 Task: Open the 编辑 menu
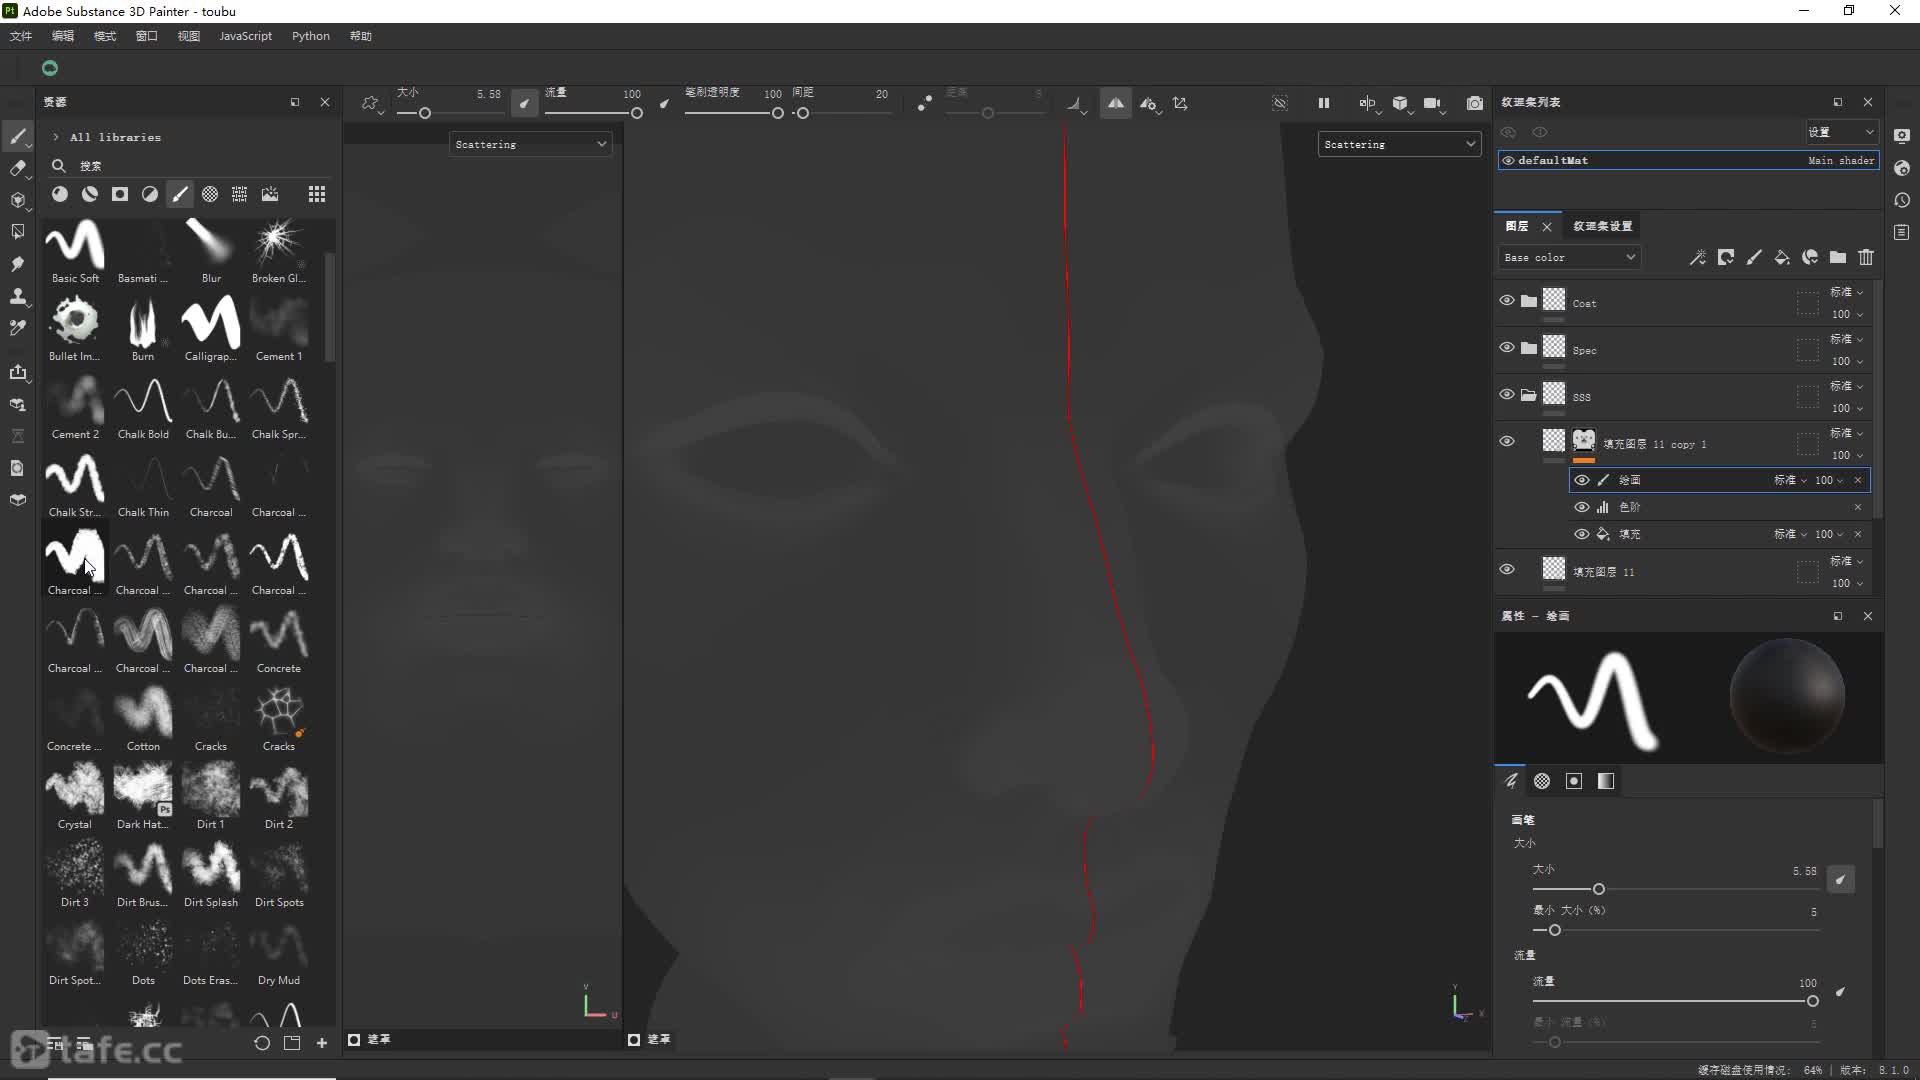(x=63, y=36)
